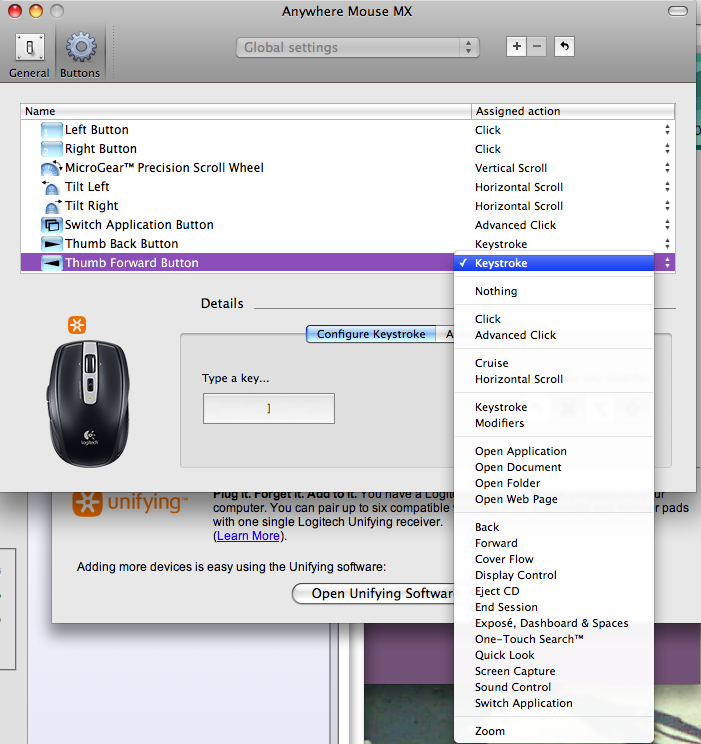Choose Open Application from the menu
Screen dimensions: 701x744
coord(554,451)
